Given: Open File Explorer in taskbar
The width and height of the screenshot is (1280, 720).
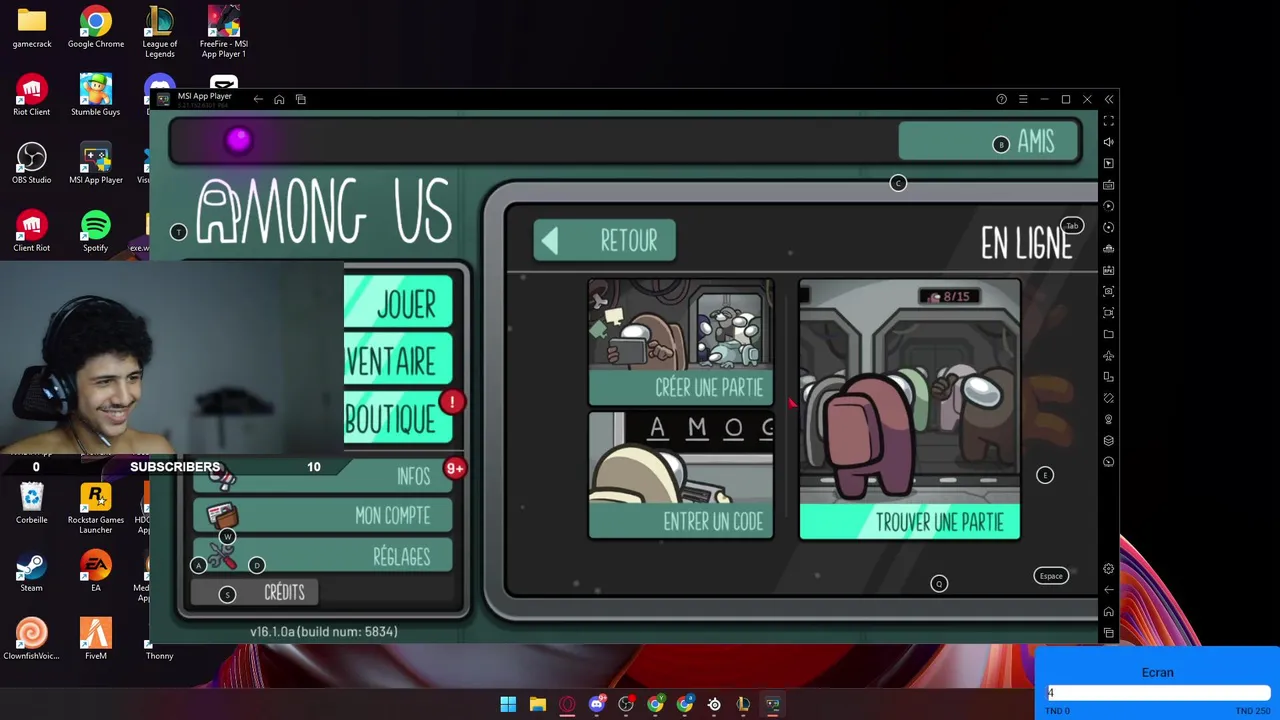Looking at the screenshot, I should (x=538, y=704).
